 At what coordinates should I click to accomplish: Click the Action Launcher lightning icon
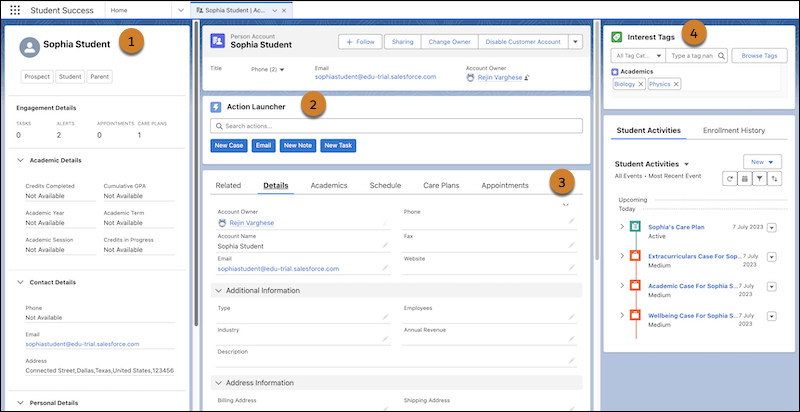point(216,107)
